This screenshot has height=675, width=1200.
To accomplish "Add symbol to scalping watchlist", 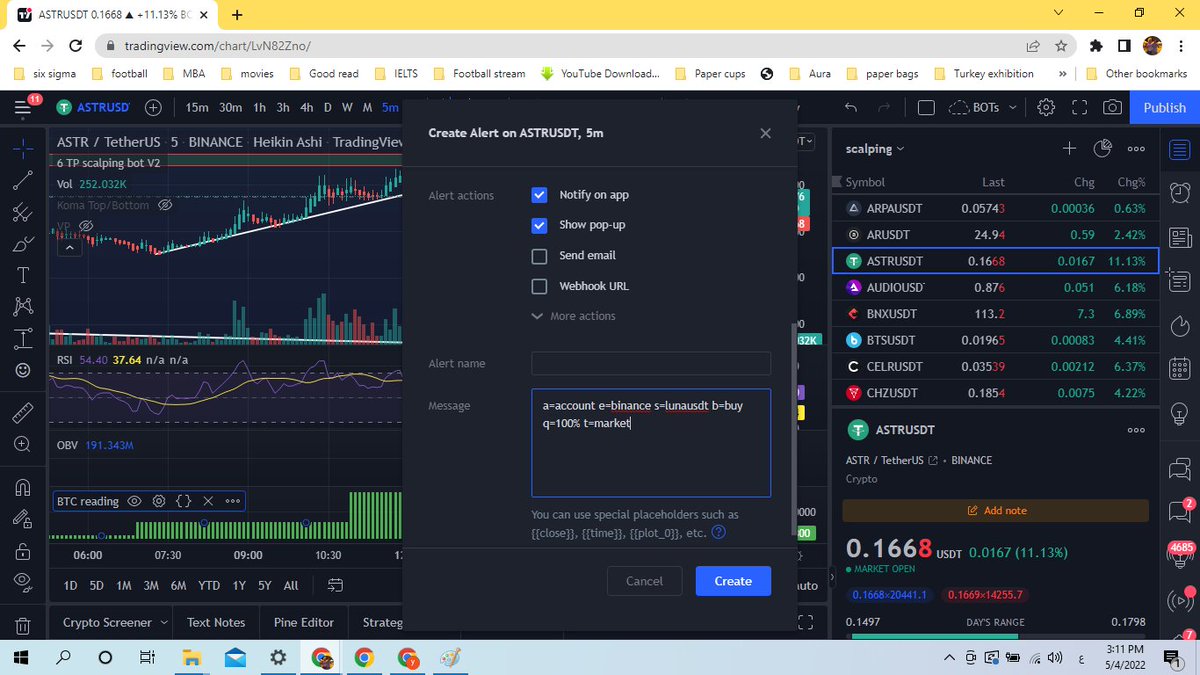I will click(x=1069, y=148).
